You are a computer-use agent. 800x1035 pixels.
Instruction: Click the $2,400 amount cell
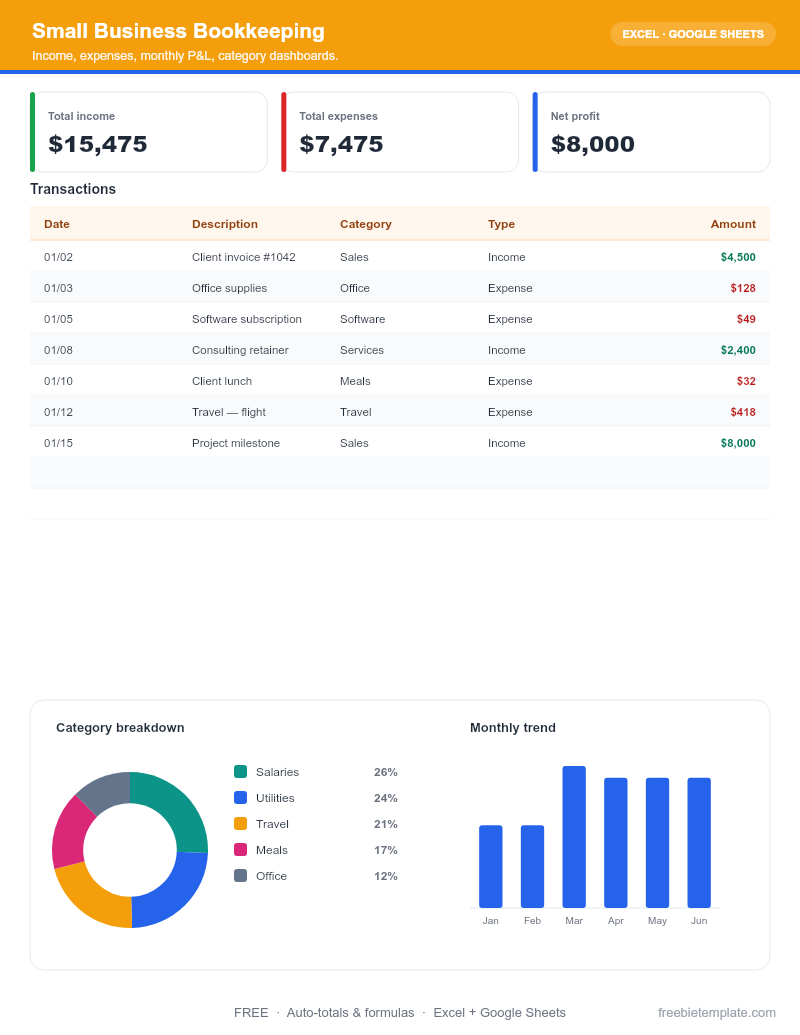[737, 350]
